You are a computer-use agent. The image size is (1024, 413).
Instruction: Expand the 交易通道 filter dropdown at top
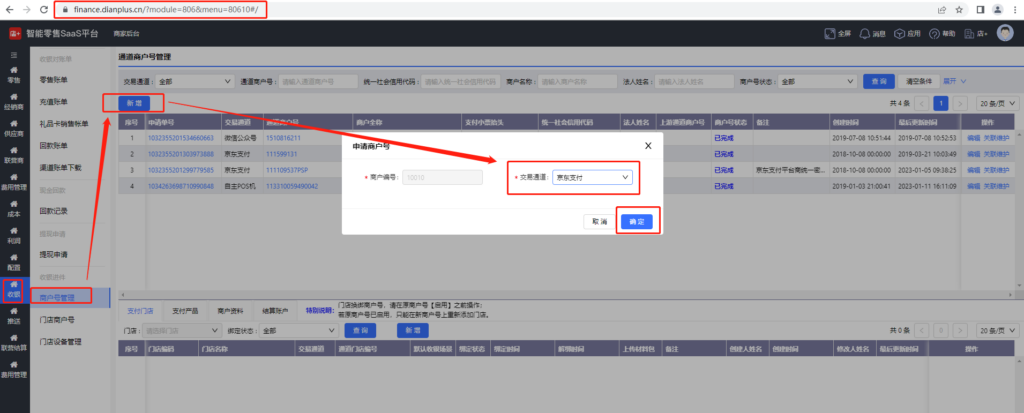click(194, 82)
